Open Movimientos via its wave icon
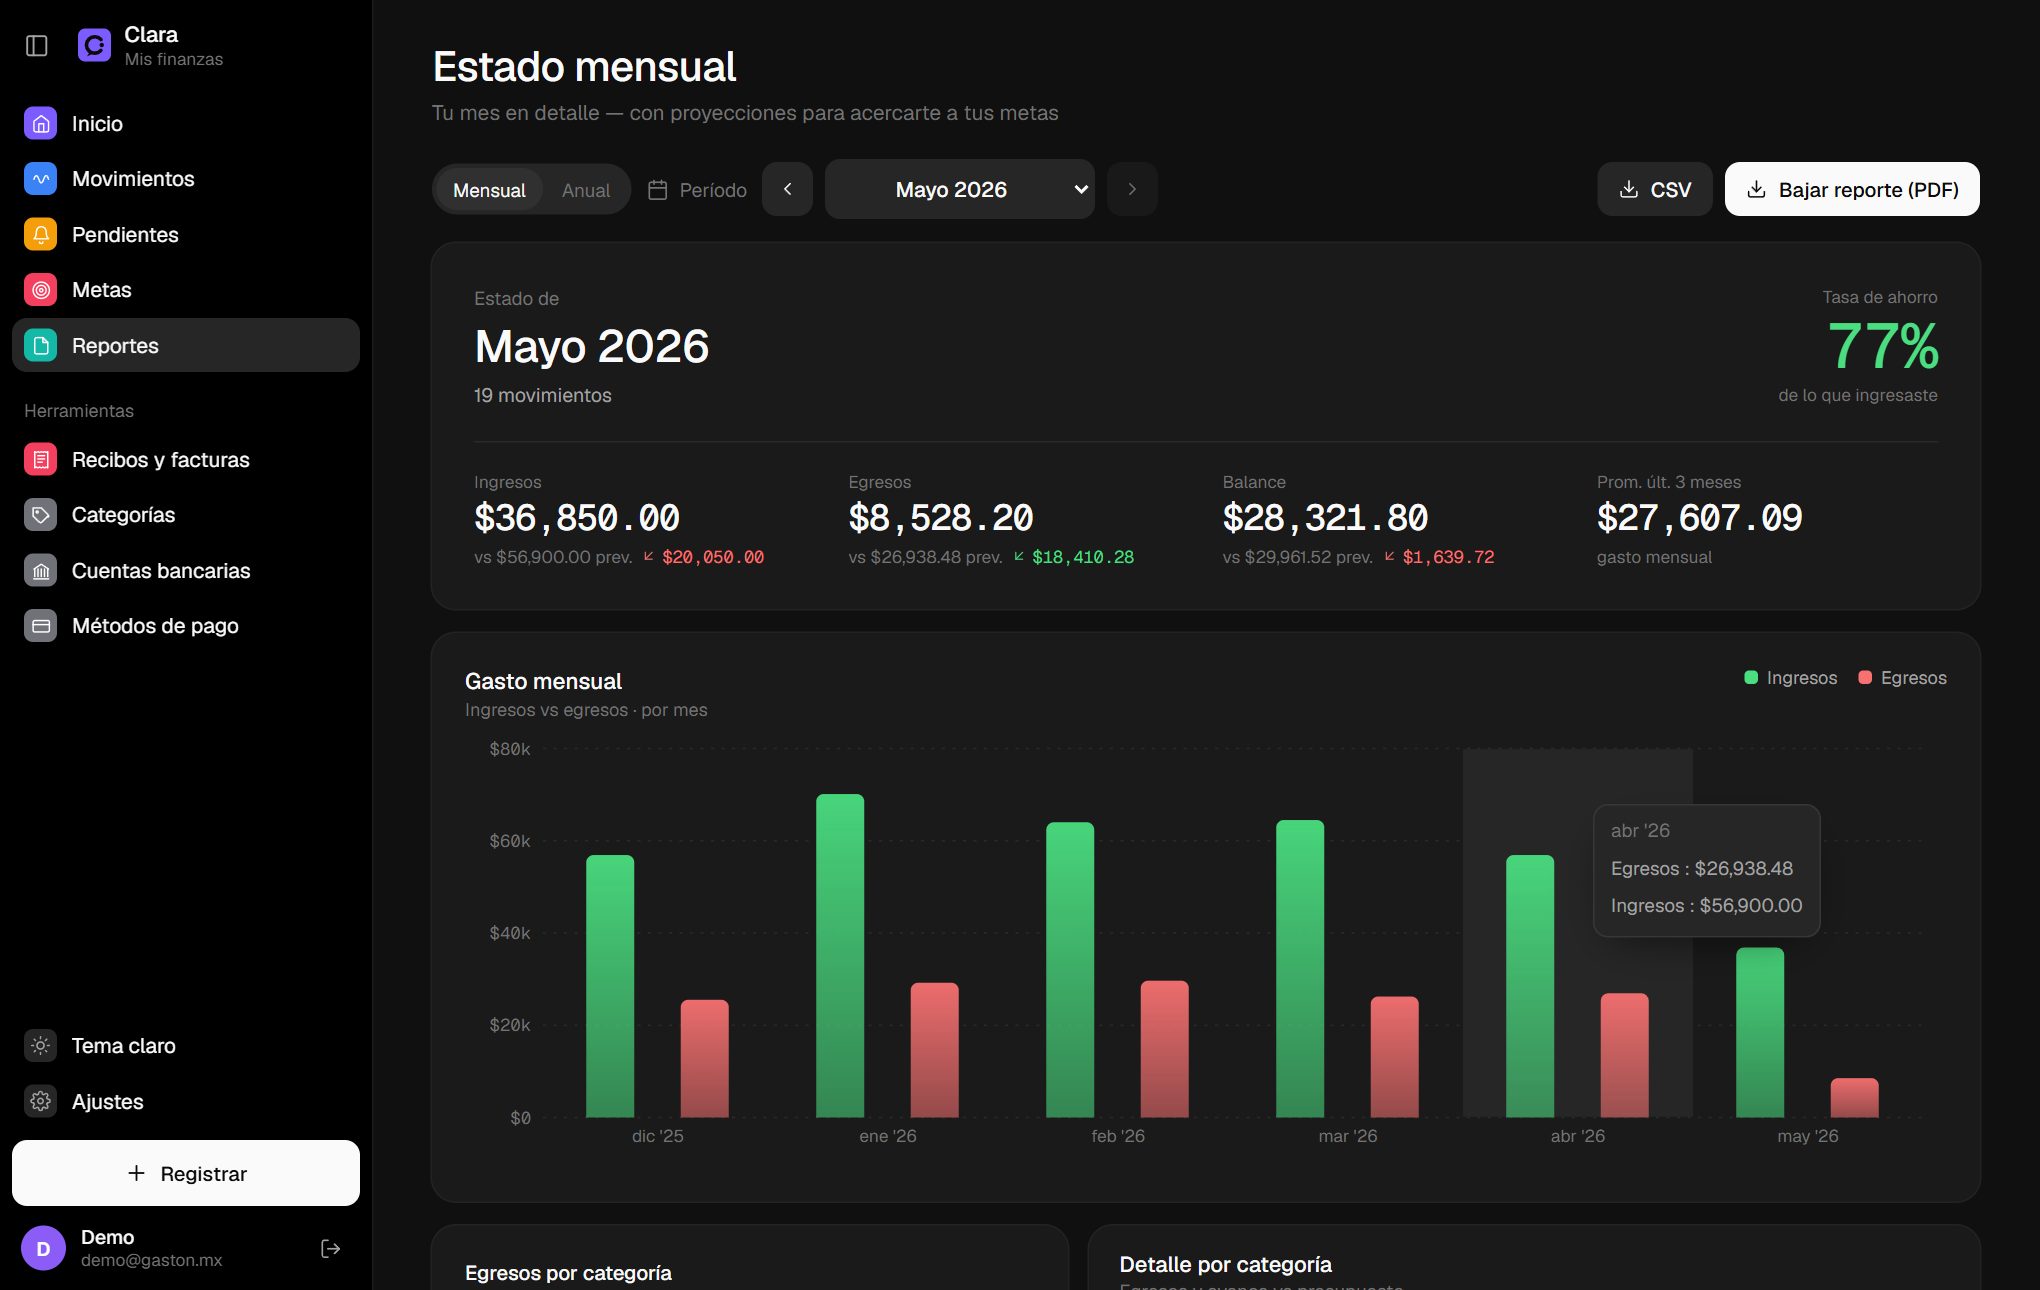The width and height of the screenshot is (2040, 1290). pyautogui.click(x=41, y=179)
